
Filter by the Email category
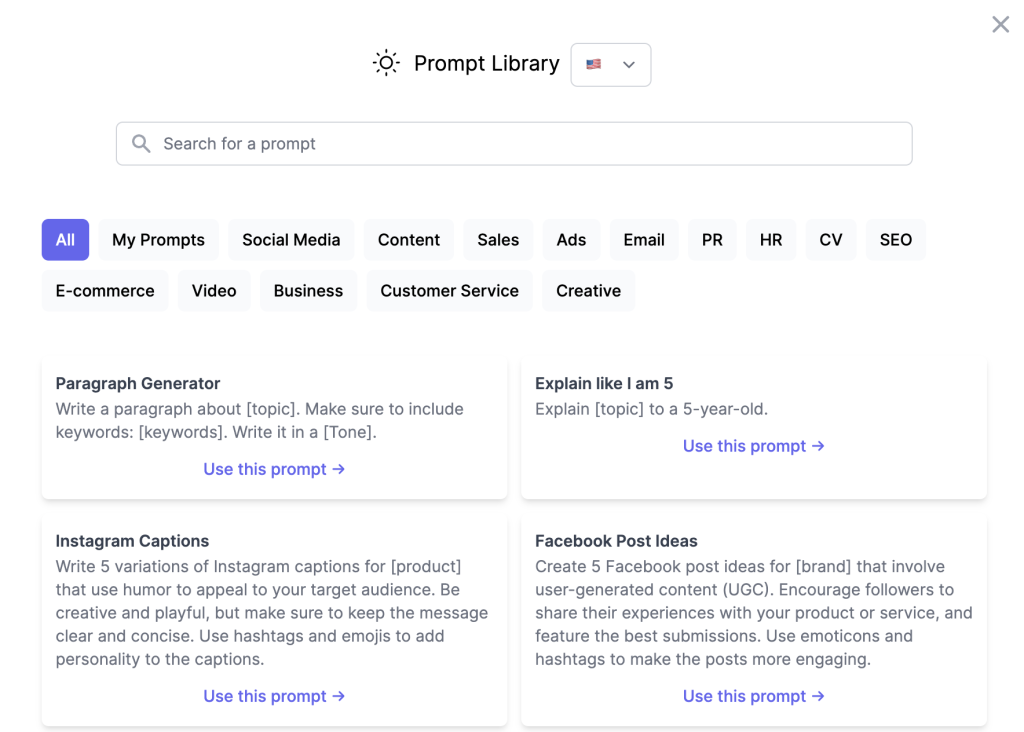pyautogui.click(x=644, y=240)
